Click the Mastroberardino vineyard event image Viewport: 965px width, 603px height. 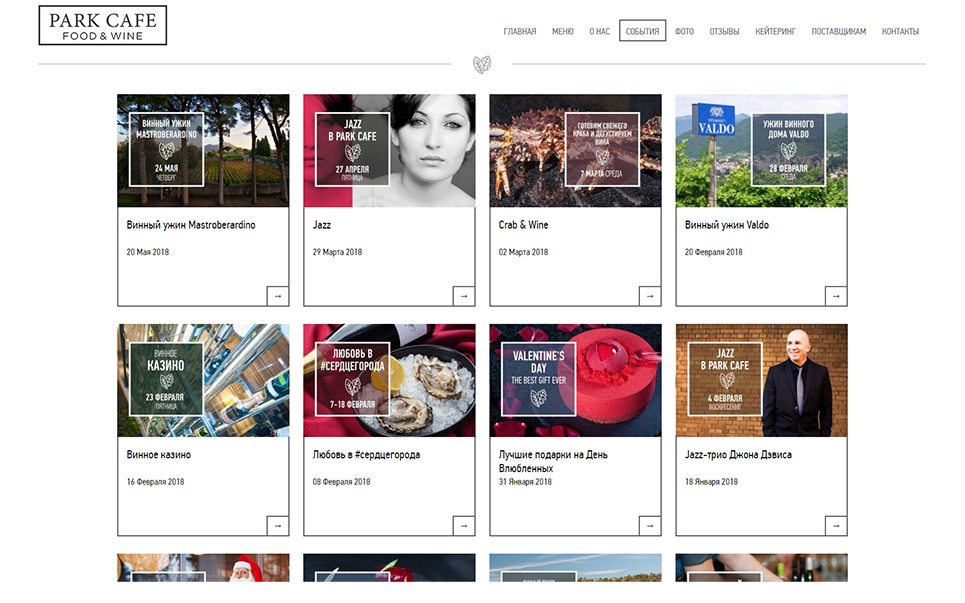[x=203, y=151]
